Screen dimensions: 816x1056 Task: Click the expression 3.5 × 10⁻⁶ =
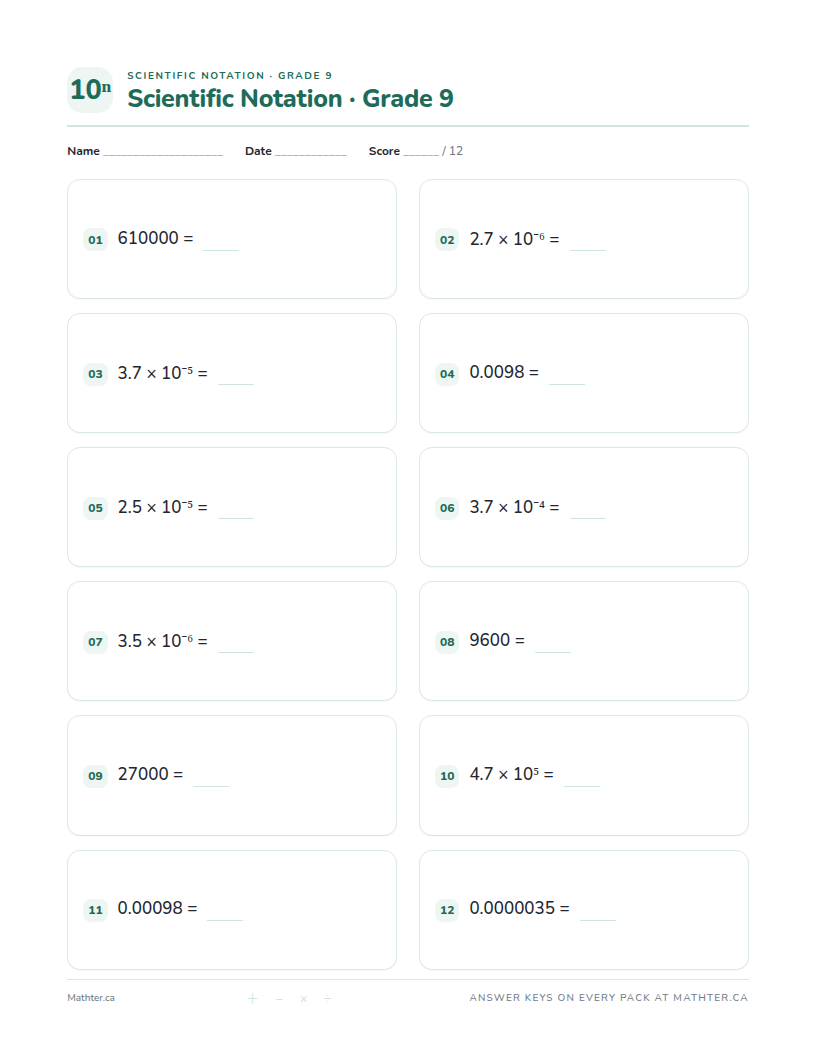[x=162, y=641]
